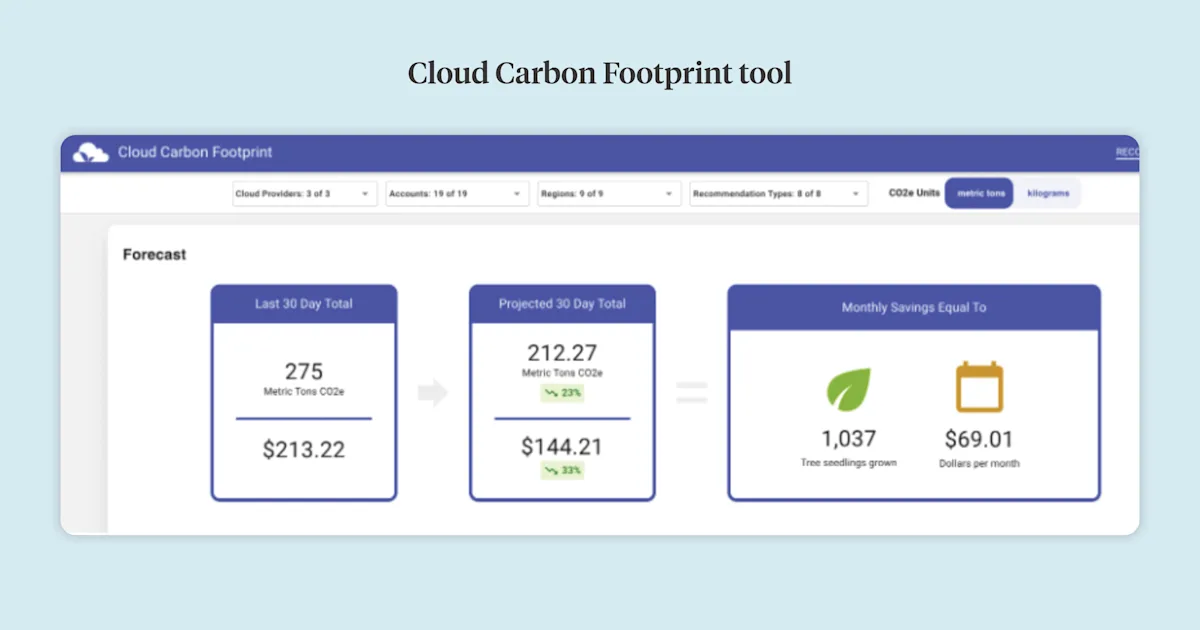Image resolution: width=1200 pixels, height=630 pixels.
Task: Open the RECO navigation link in the header
Action: pyautogui.click(x=1127, y=153)
